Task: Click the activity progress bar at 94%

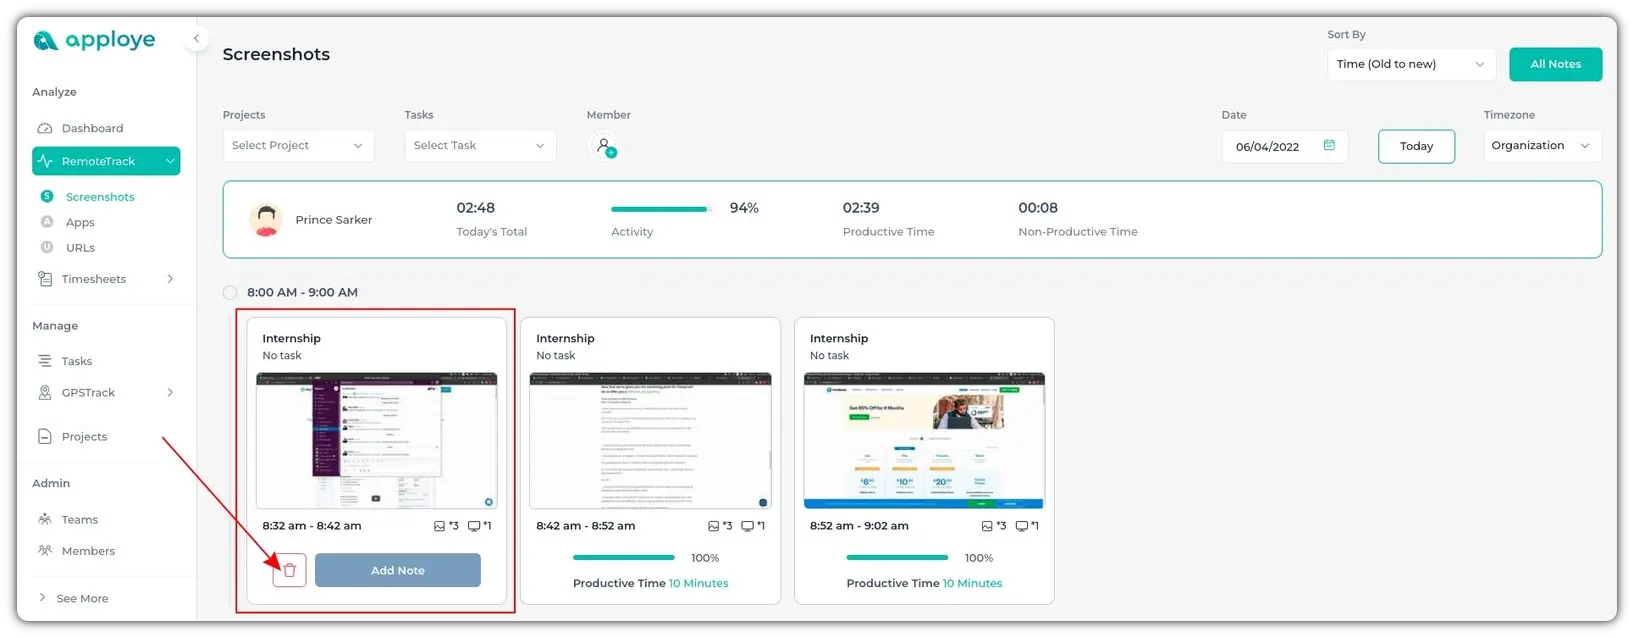Action: (660, 209)
